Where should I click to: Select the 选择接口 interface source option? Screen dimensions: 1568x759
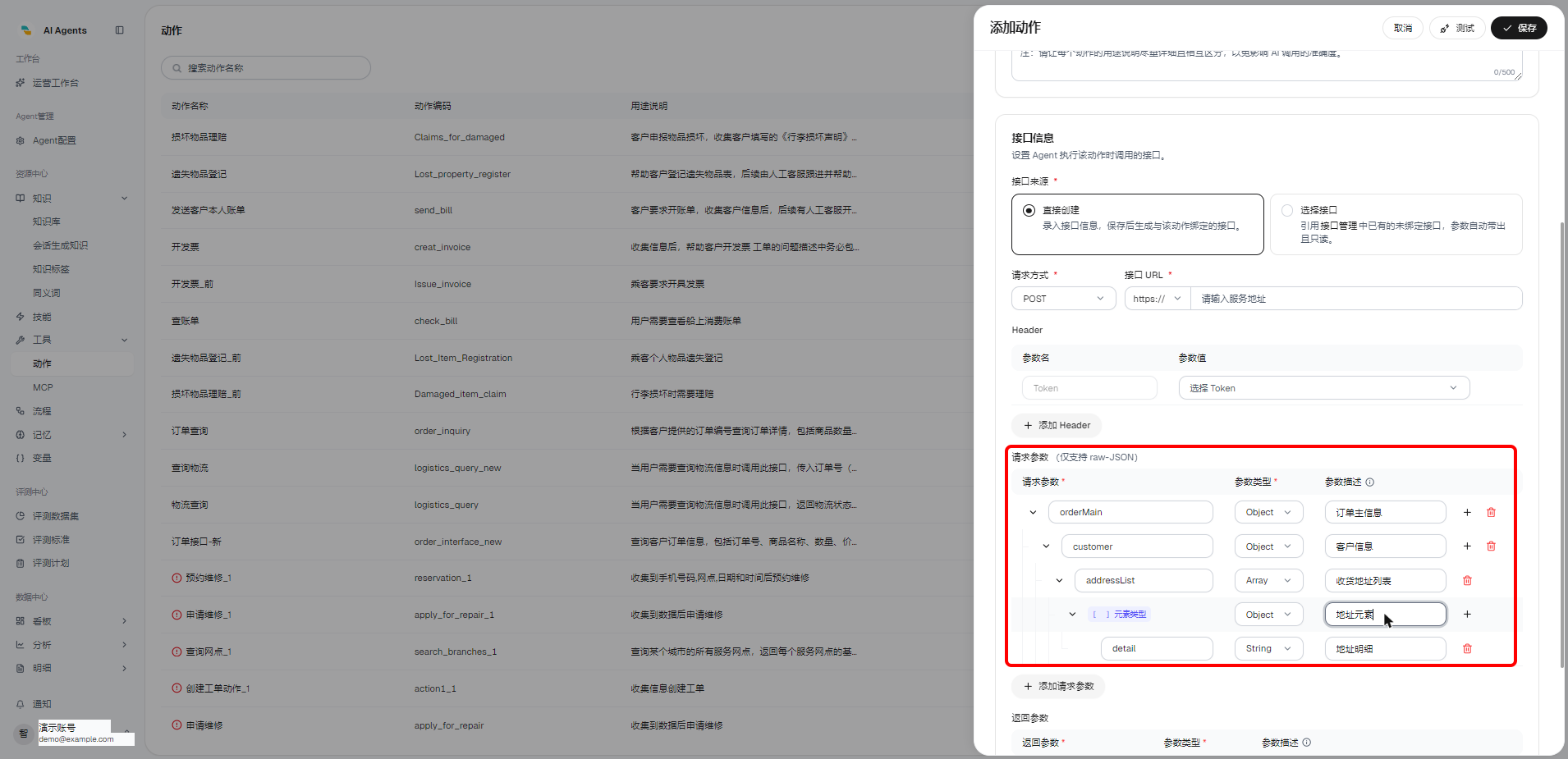pyautogui.click(x=1396, y=224)
